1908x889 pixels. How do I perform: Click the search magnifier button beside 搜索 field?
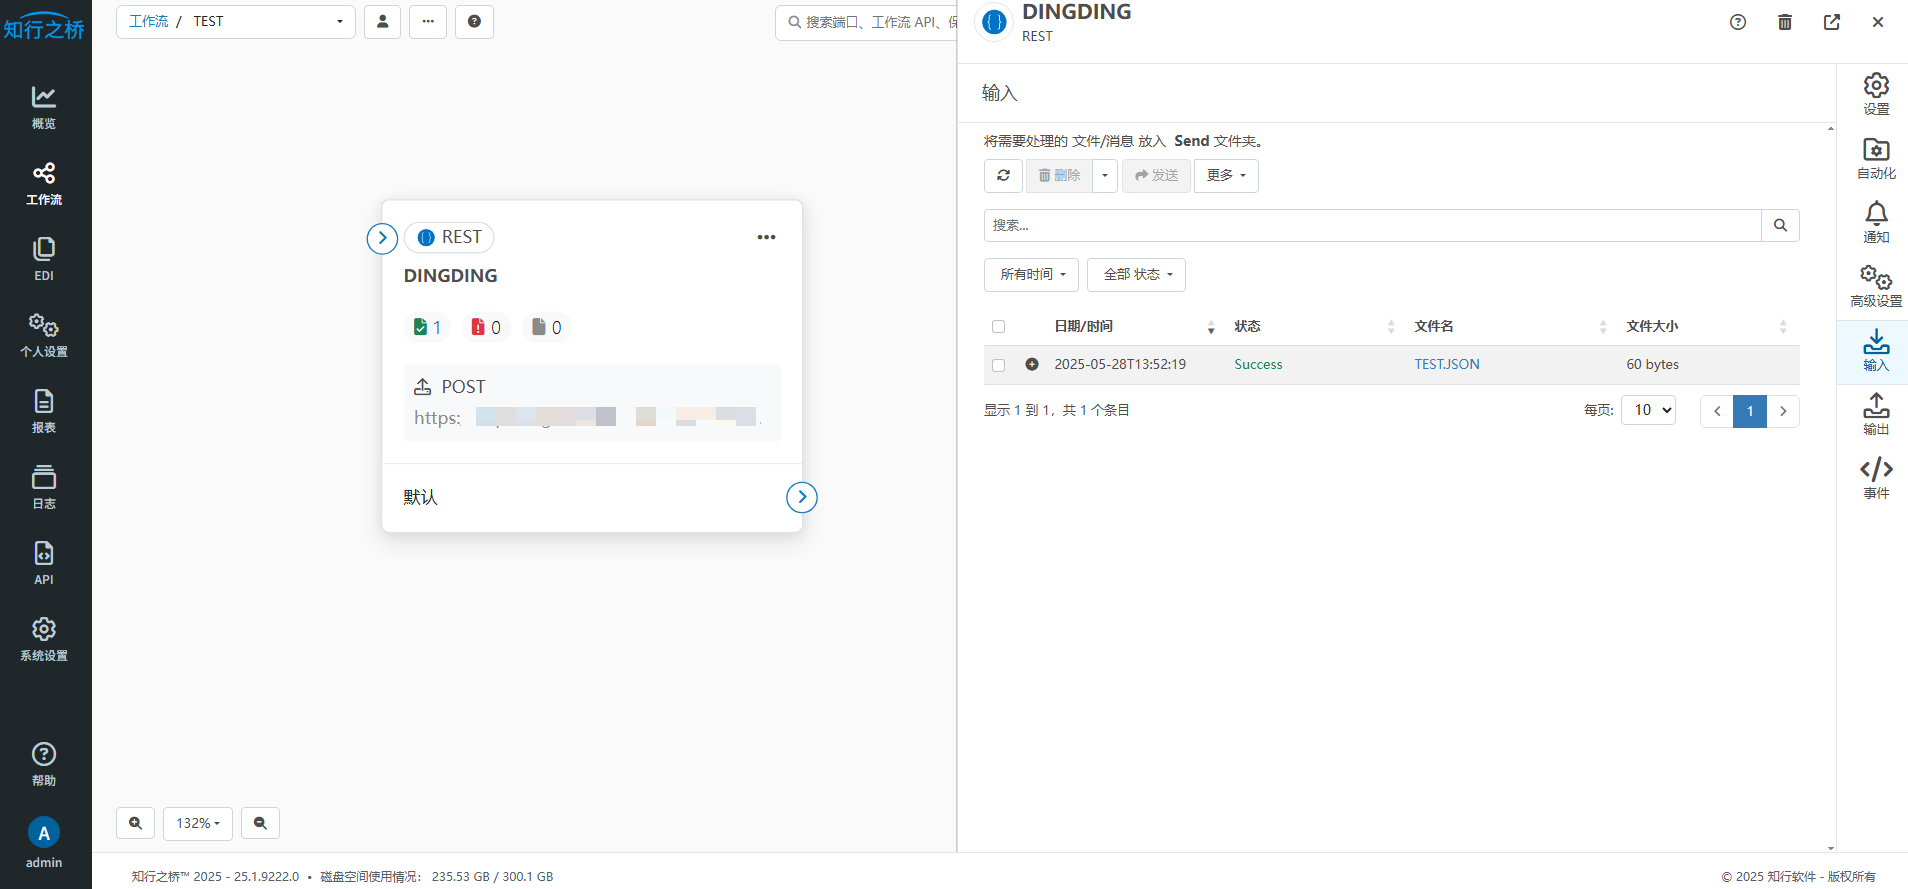(1780, 226)
